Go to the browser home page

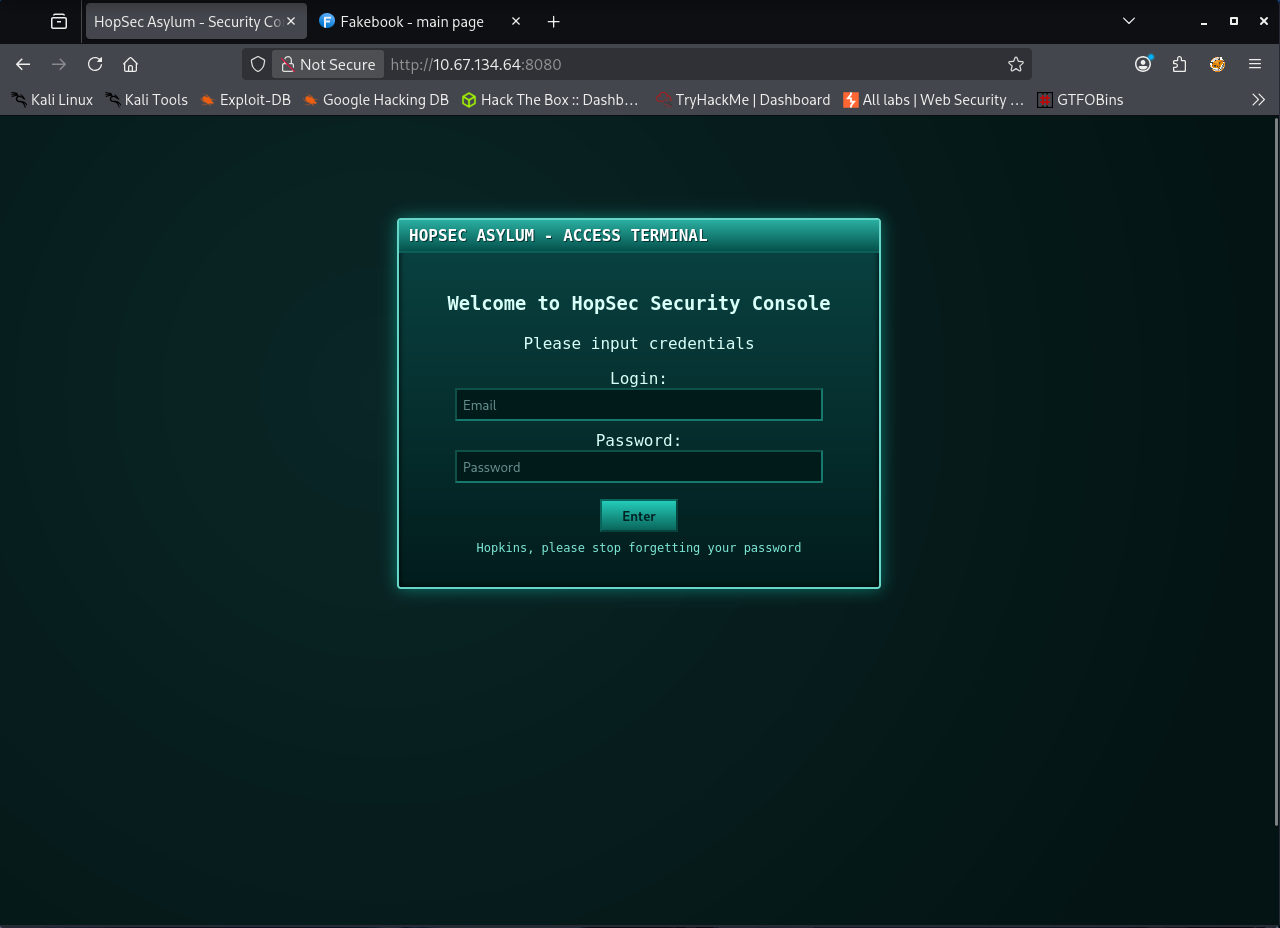[130, 64]
